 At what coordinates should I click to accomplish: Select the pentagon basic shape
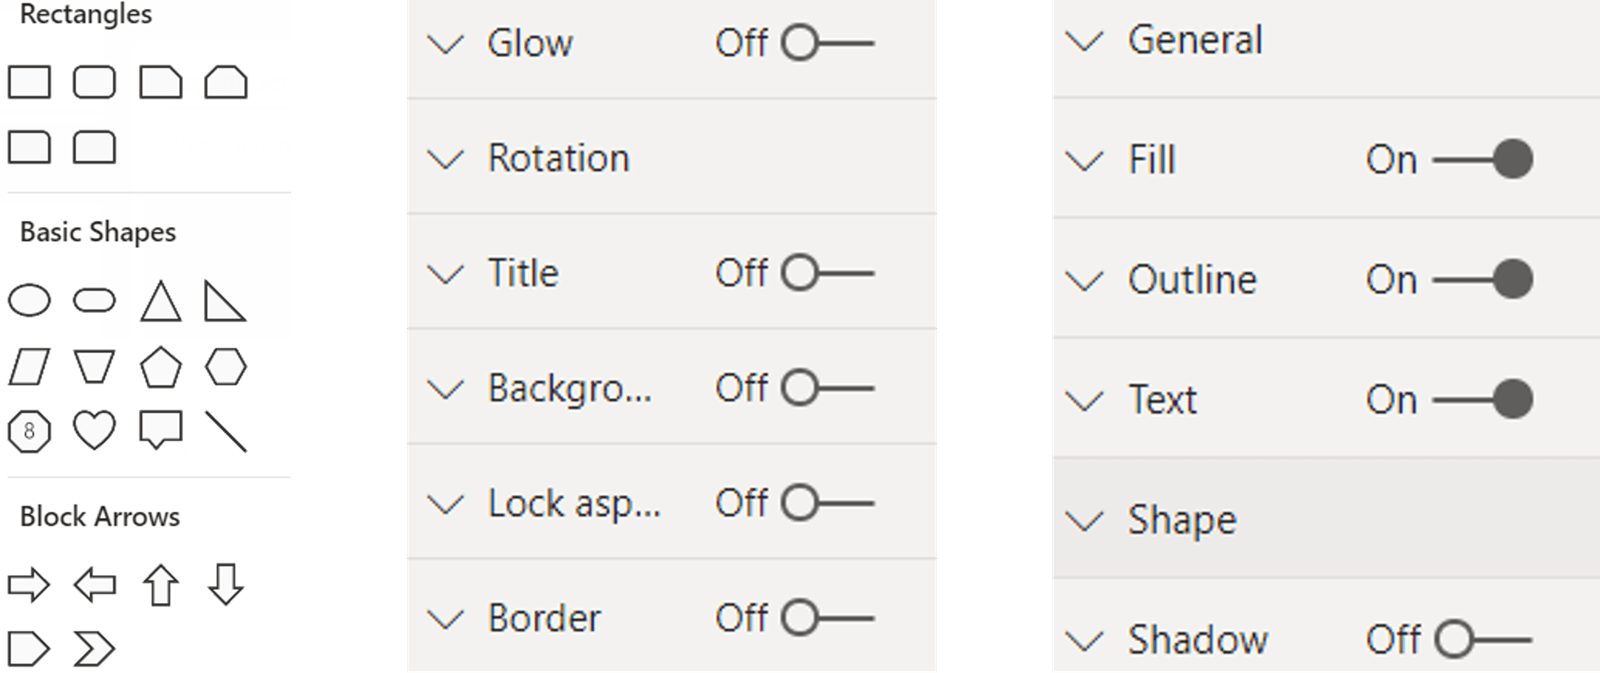(160, 367)
